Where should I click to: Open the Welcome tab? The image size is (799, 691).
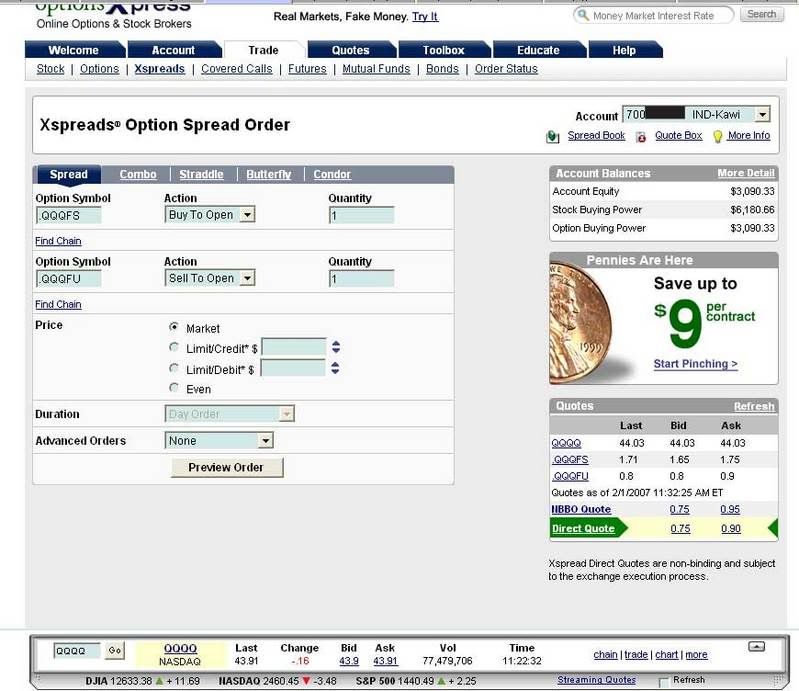coord(74,50)
